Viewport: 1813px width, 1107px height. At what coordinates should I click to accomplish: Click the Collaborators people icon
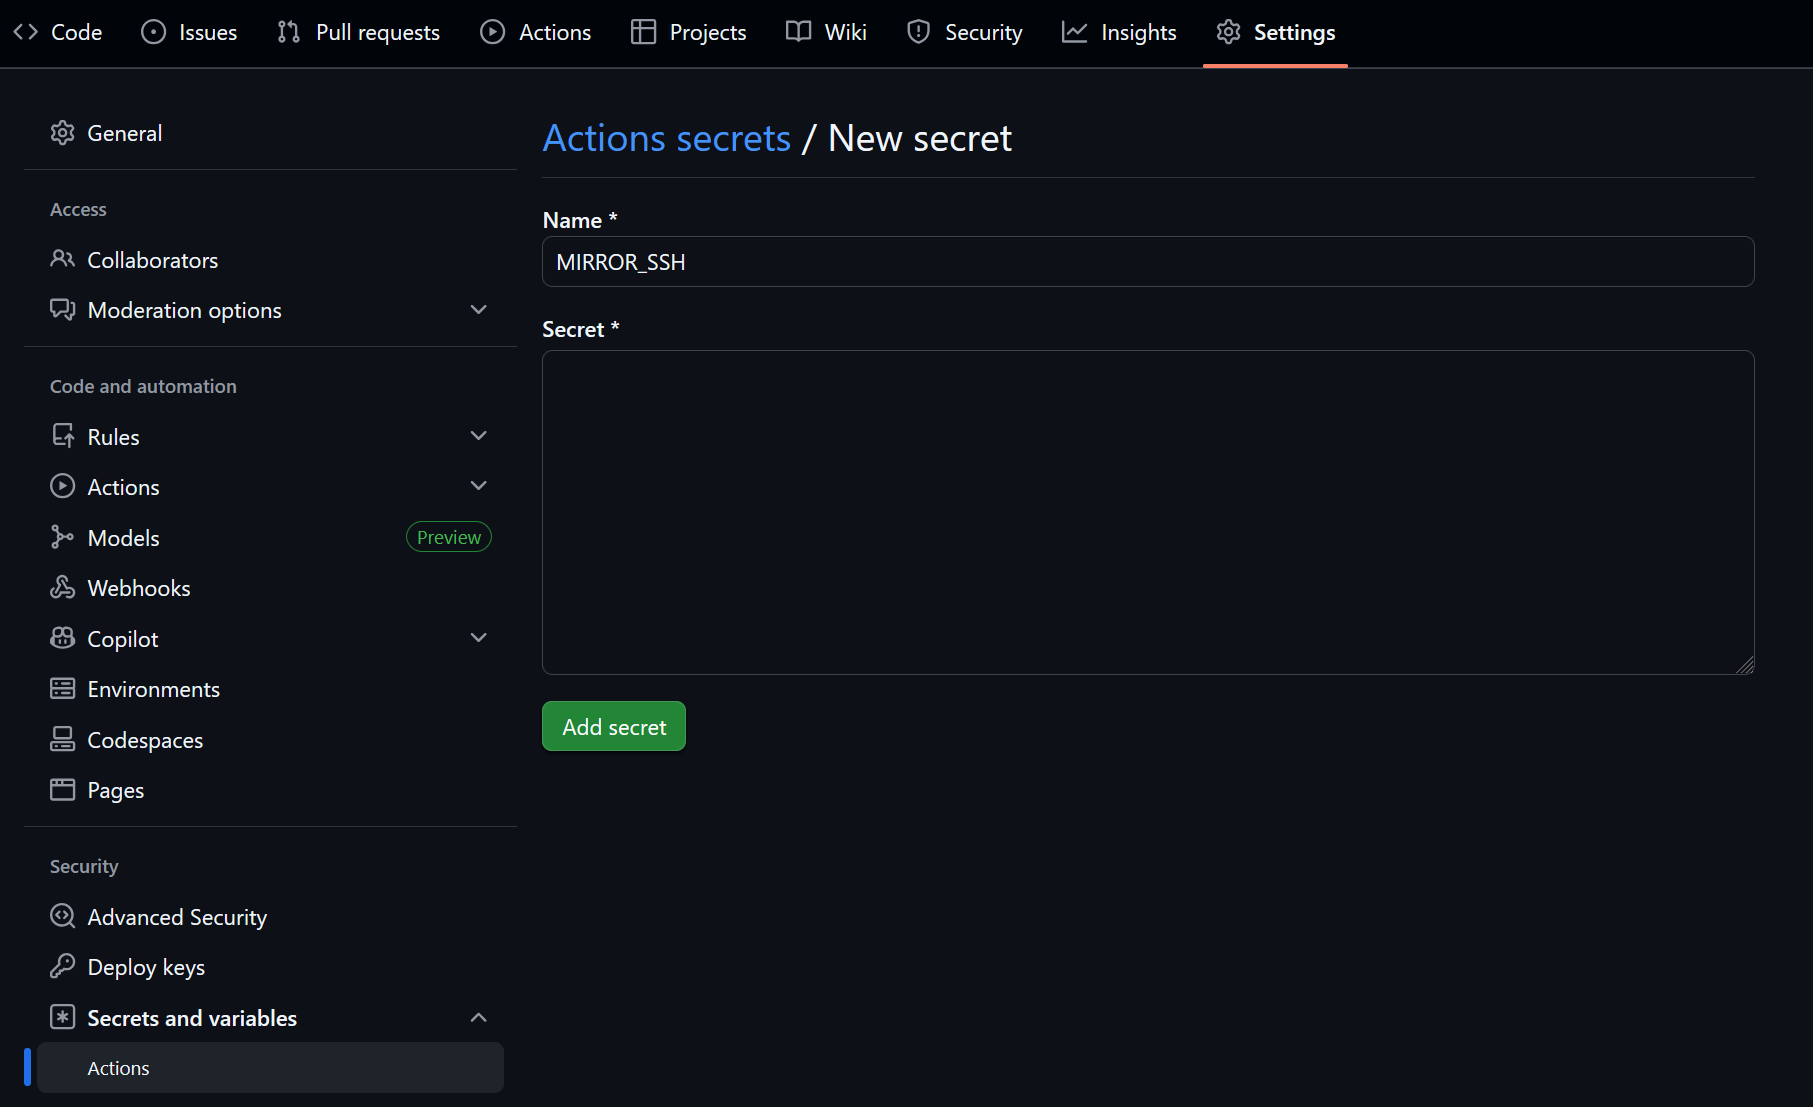click(x=62, y=260)
